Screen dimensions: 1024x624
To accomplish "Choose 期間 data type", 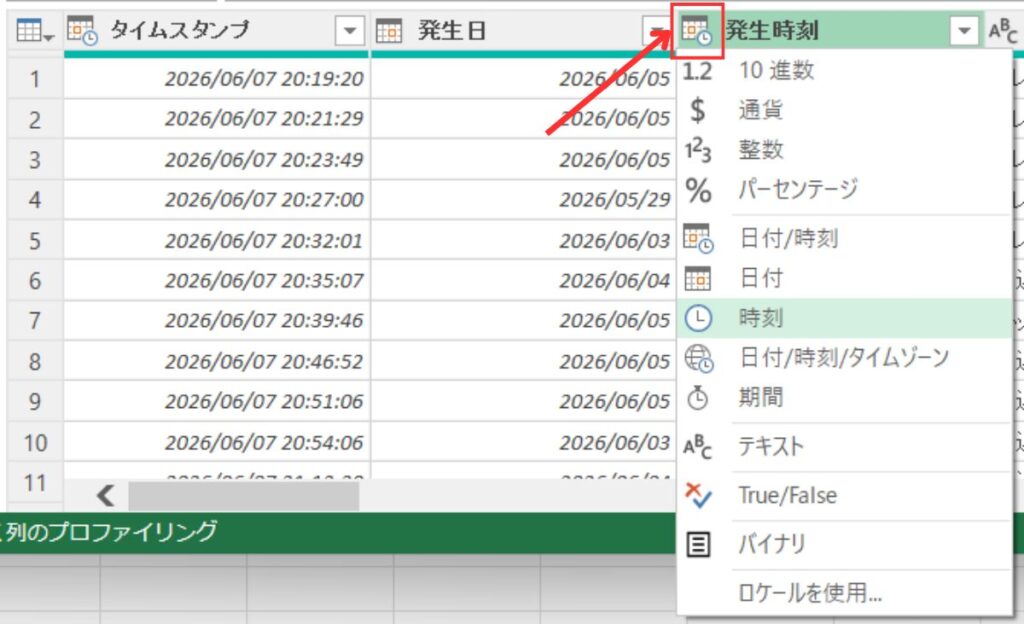I will tap(844, 398).
